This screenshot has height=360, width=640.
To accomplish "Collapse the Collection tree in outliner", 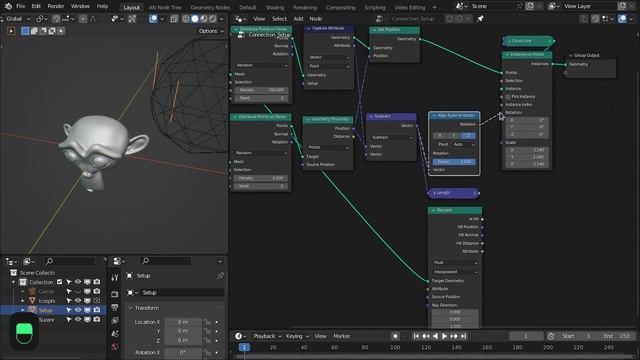I will pyautogui.click(x=13, y=282).
